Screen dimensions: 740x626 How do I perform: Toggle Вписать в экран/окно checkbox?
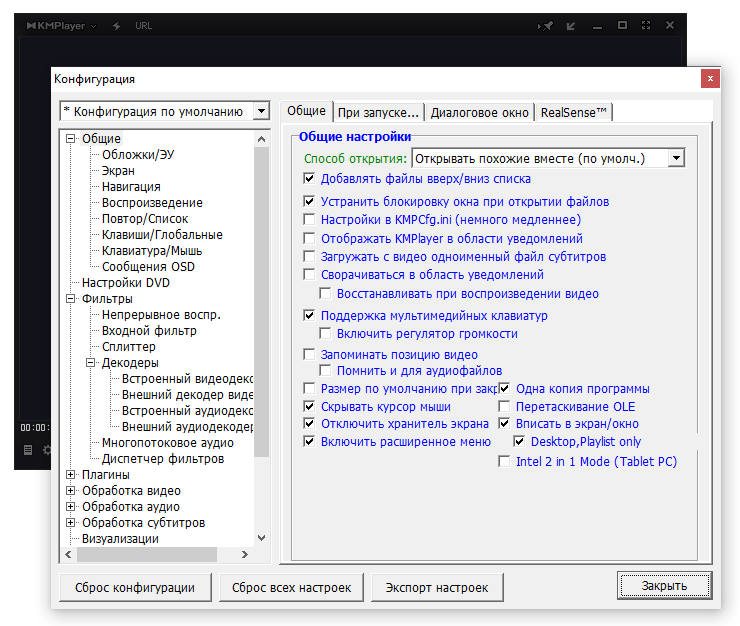pos(504,423)
